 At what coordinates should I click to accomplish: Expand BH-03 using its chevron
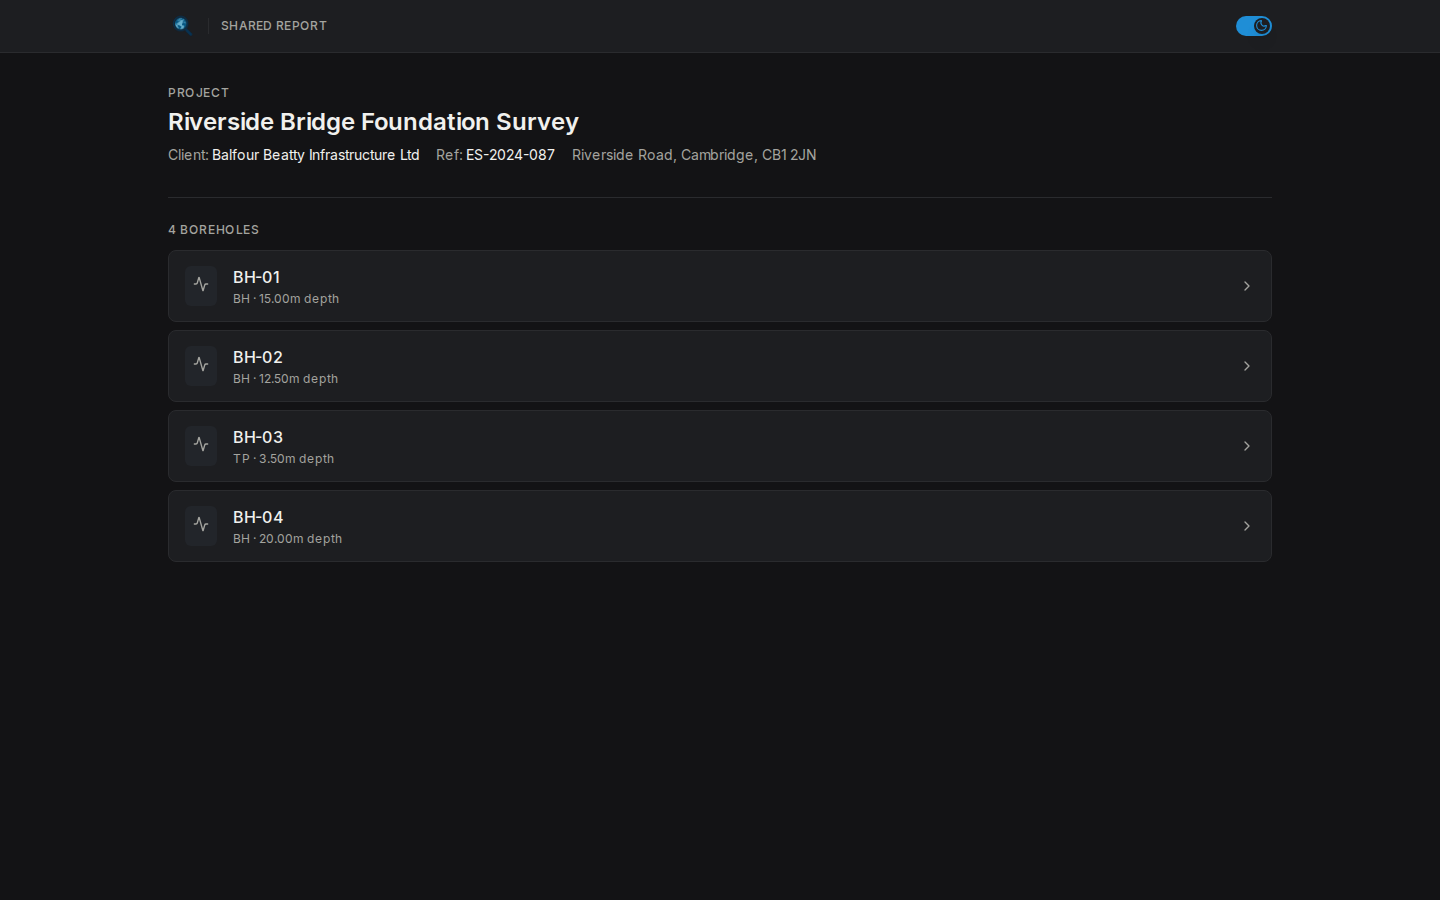[x=1246, y=446]
